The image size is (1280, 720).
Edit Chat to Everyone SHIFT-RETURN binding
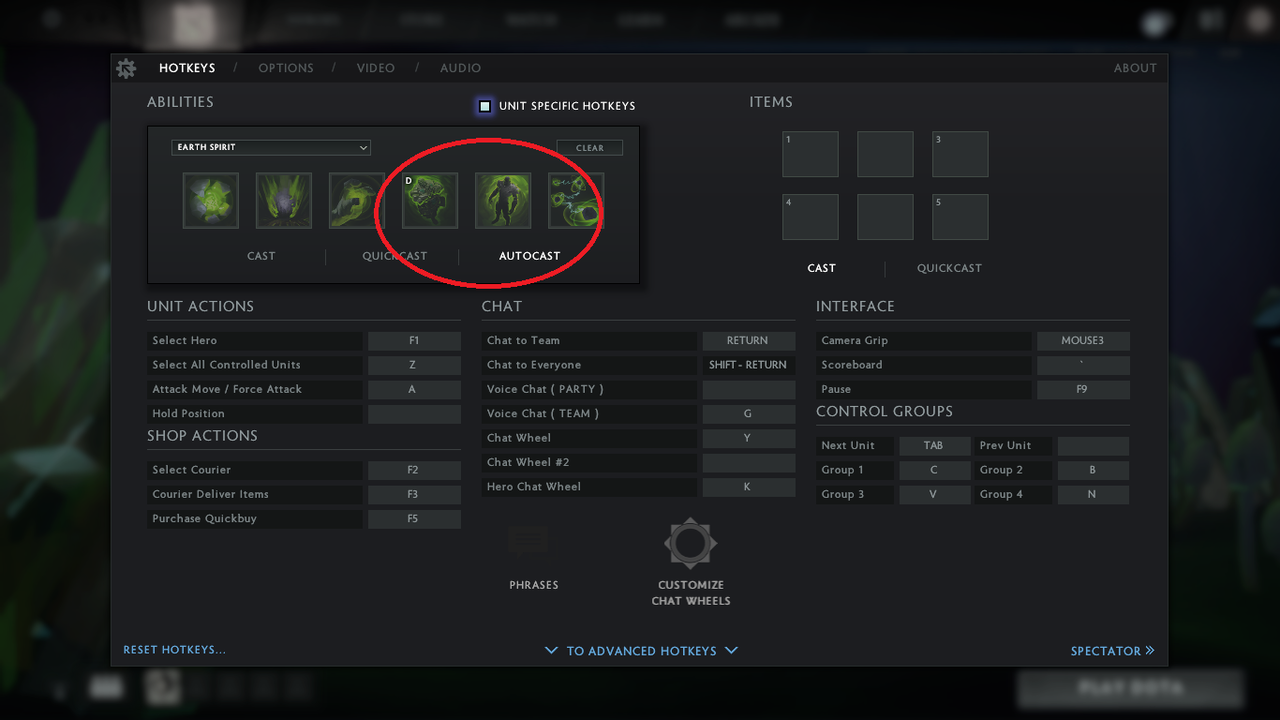[x=749, y=365]
